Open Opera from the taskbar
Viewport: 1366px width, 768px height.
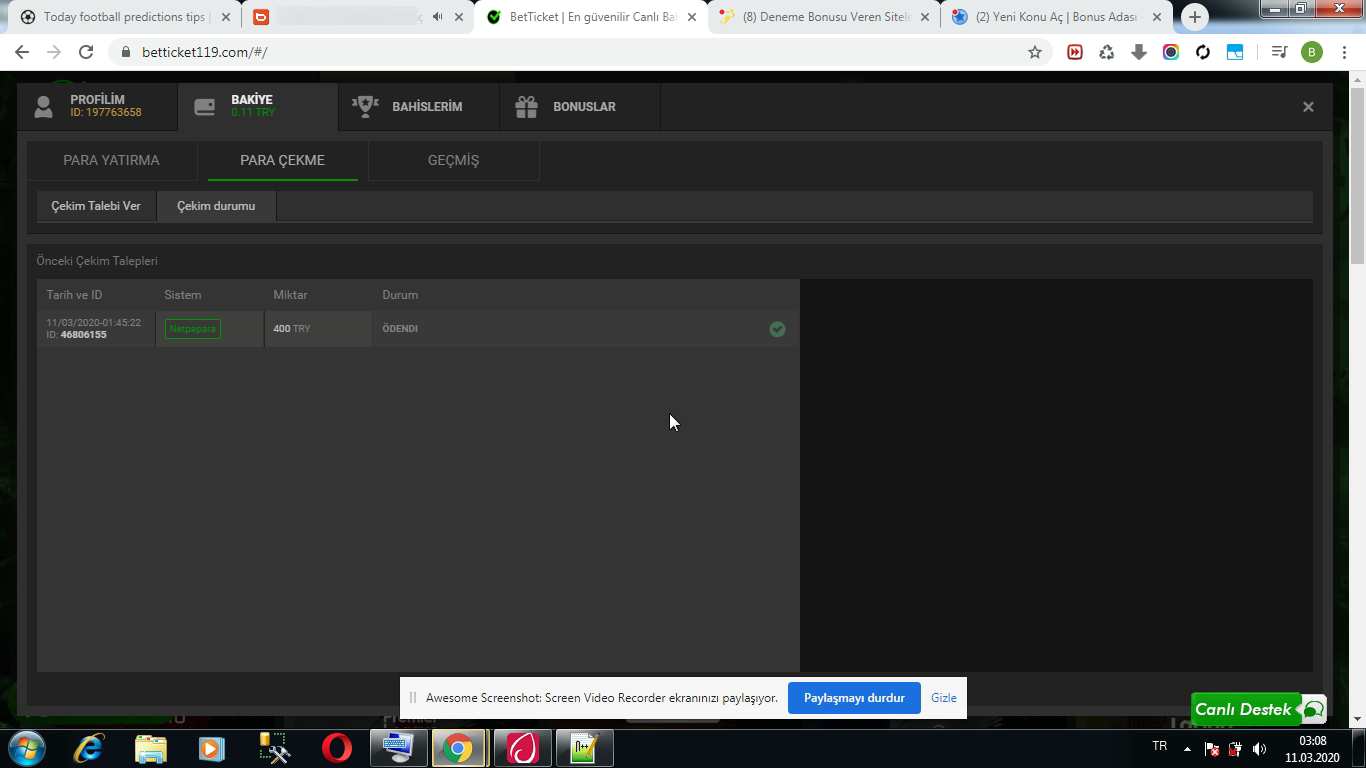point(337,748)
